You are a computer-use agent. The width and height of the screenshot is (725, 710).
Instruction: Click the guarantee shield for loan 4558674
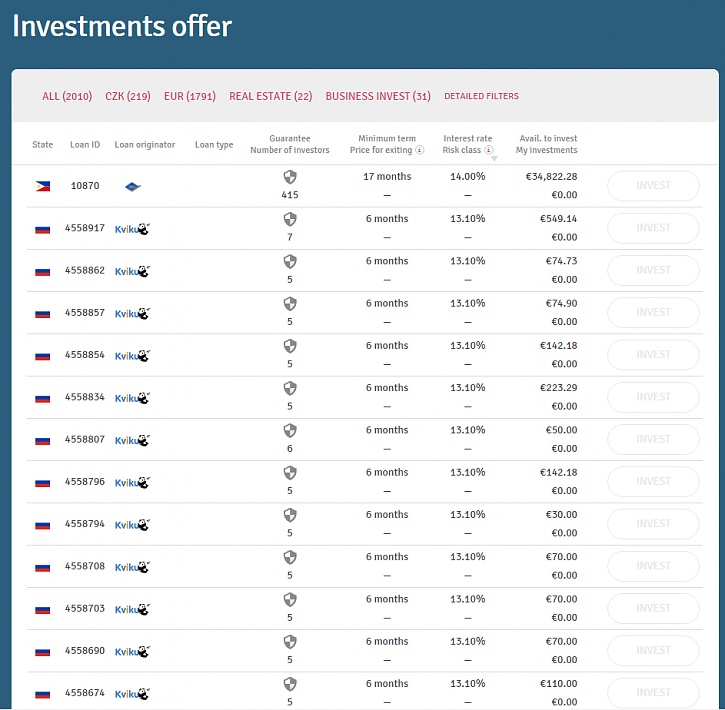[290, 684]
